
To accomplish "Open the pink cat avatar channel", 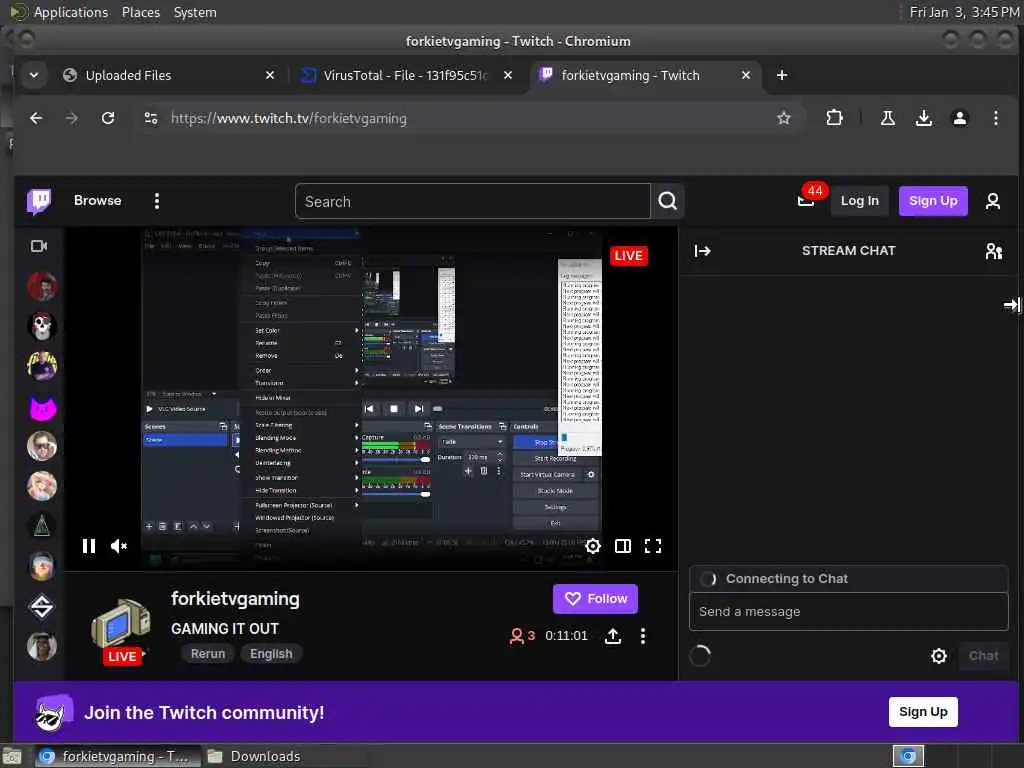I will point(43,409).
